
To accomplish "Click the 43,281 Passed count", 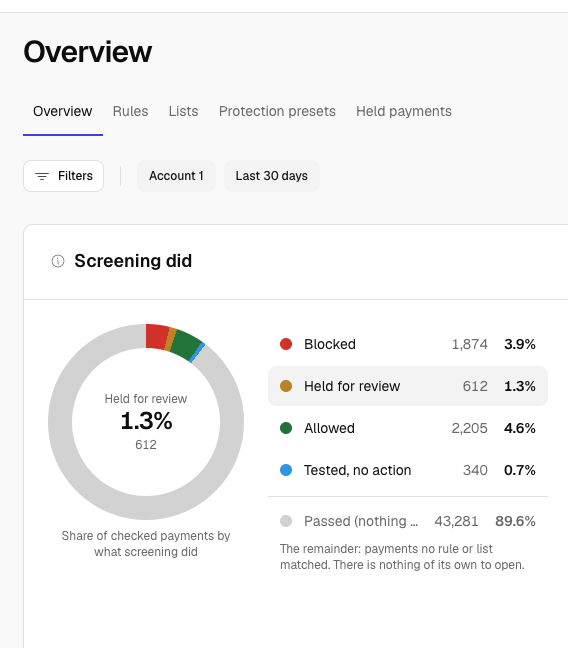I will (456, 521).
